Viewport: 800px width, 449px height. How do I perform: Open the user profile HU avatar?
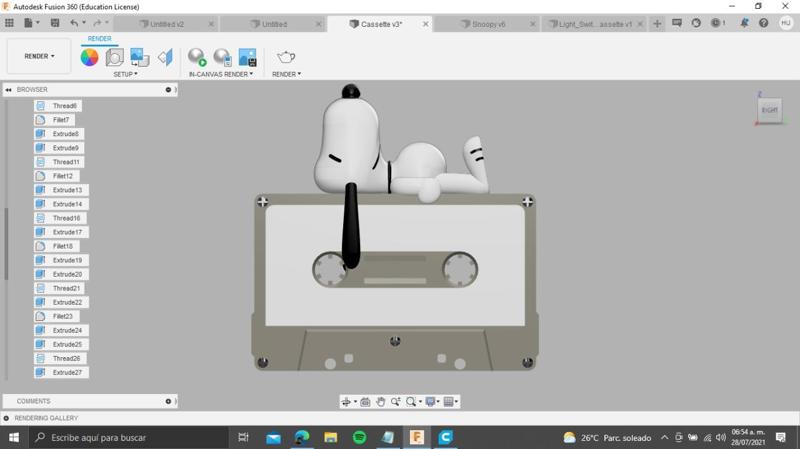point(786,23)
